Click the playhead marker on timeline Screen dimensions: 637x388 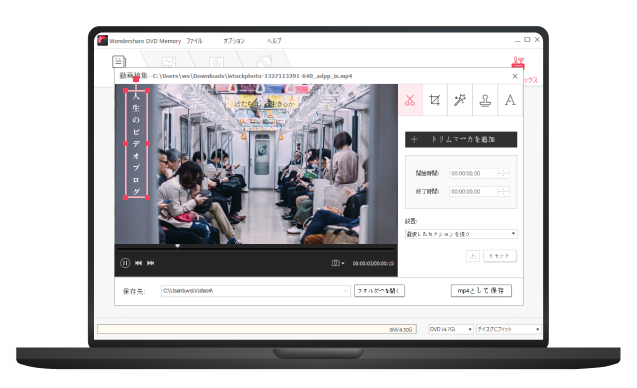(x=178, y=246)
